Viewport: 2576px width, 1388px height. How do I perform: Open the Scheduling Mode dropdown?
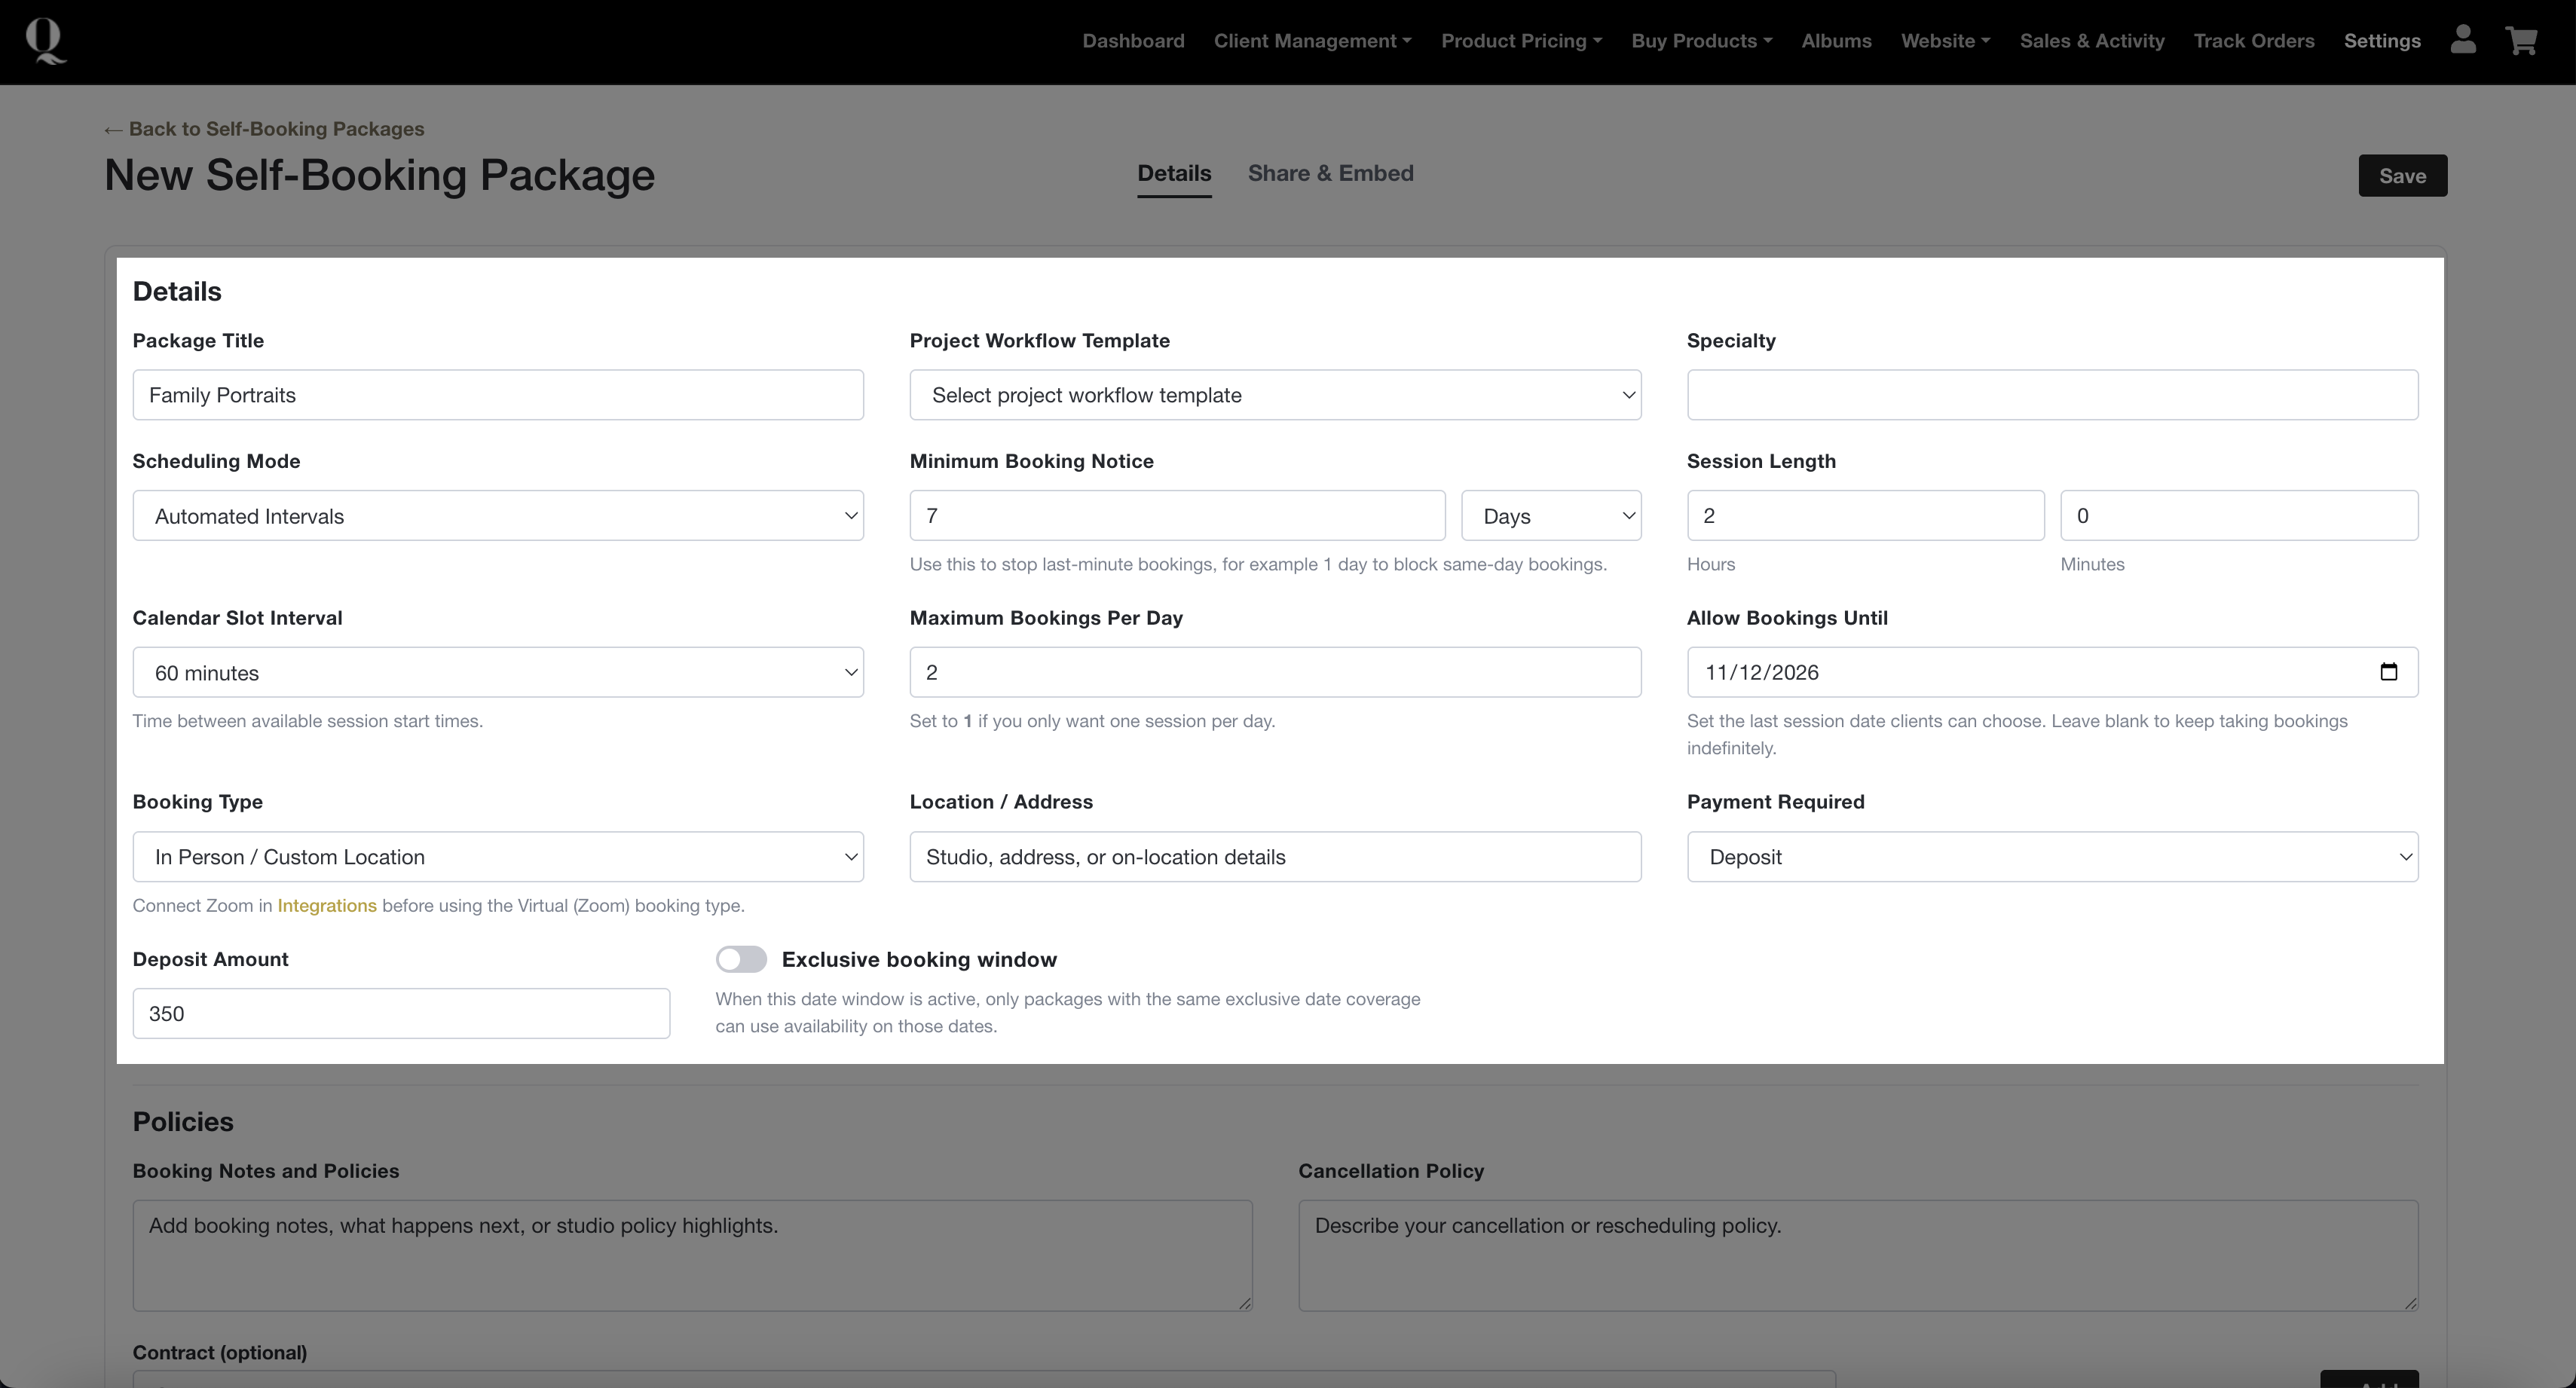[498, 516]
